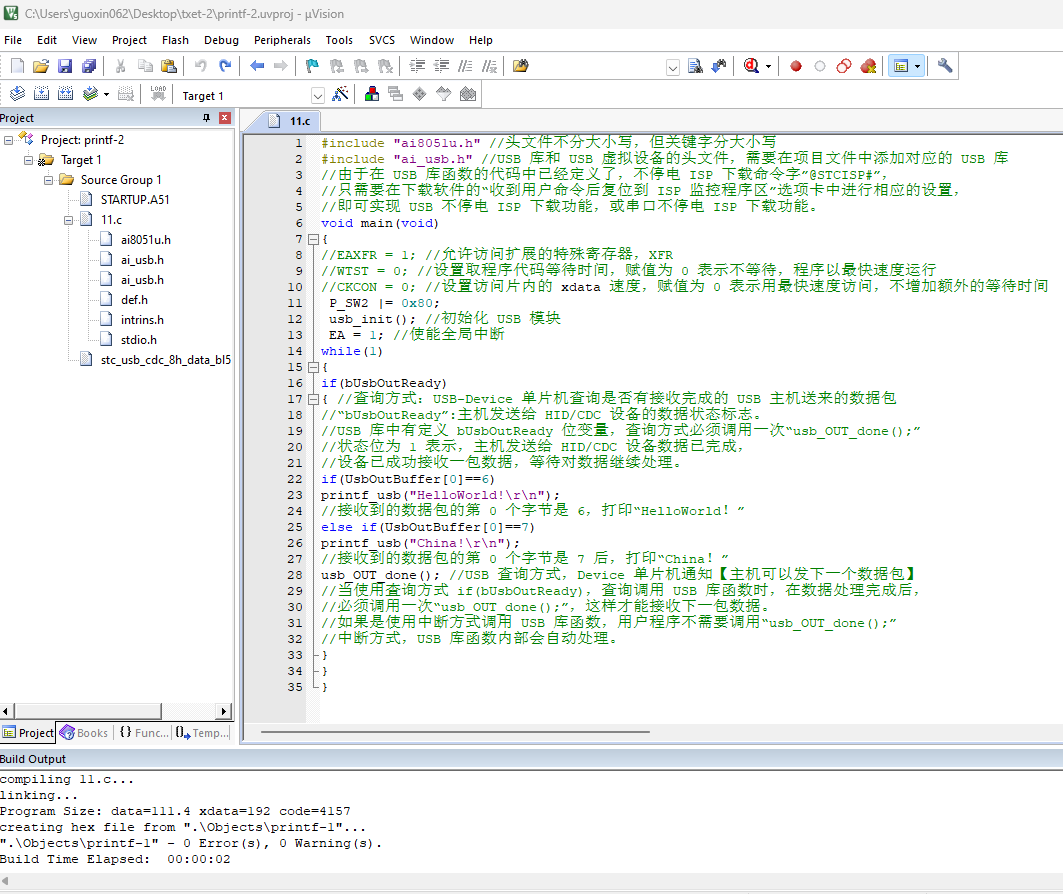The width and height of the screenshot is (1063, 894).
Task: Select the 11.c editor tab
Action: tap(290, 121)
